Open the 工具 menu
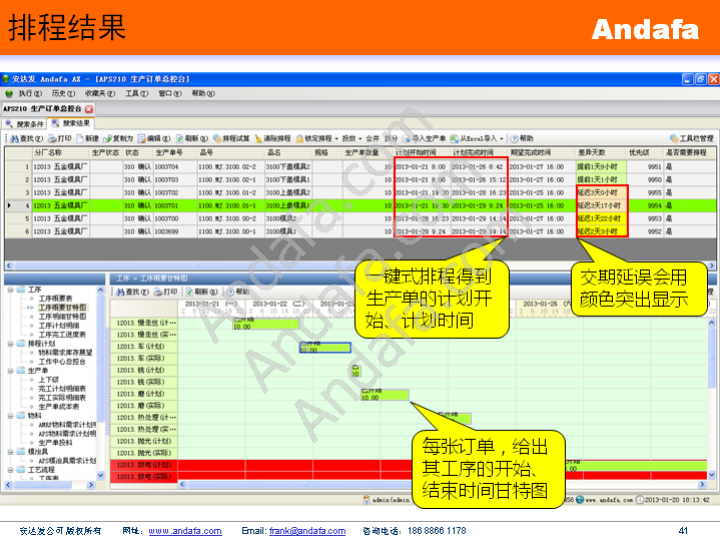Image resolution: width=720 pixels, height=540 pixels. point(137,94)
